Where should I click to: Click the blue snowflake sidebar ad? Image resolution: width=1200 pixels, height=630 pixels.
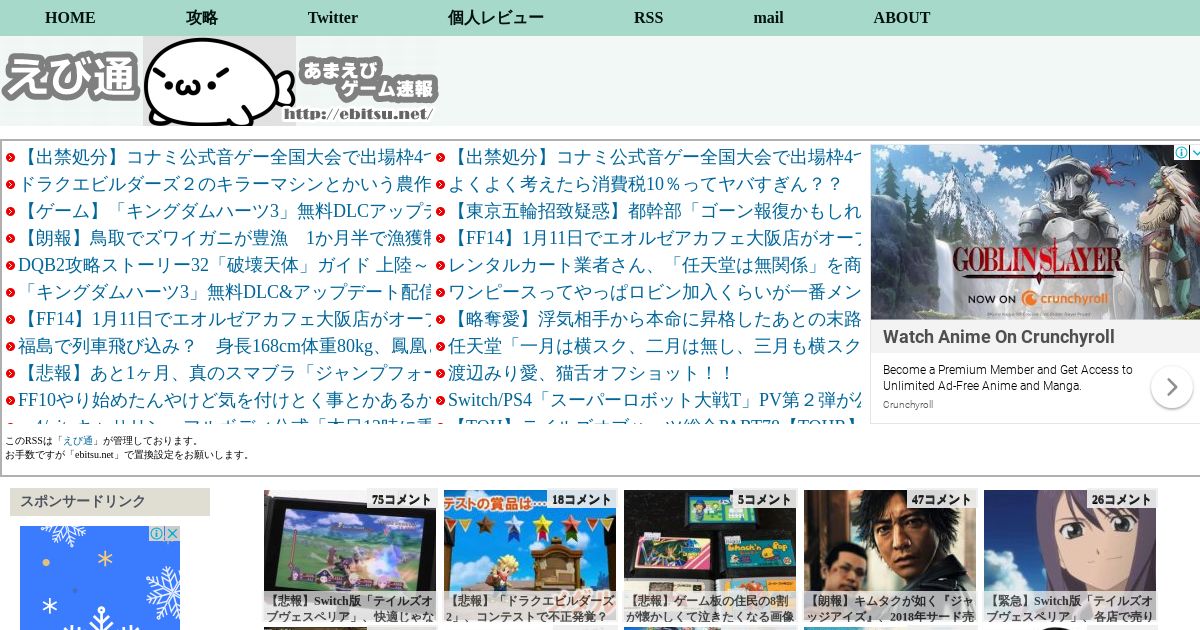pos(100,578)
